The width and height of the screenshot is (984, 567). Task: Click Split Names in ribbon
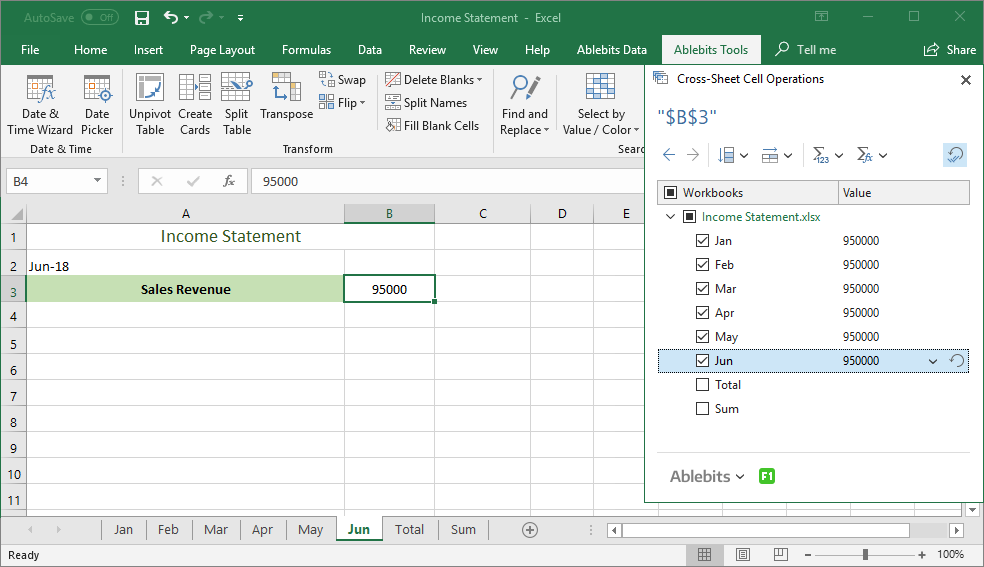click(x=426, y=103)
